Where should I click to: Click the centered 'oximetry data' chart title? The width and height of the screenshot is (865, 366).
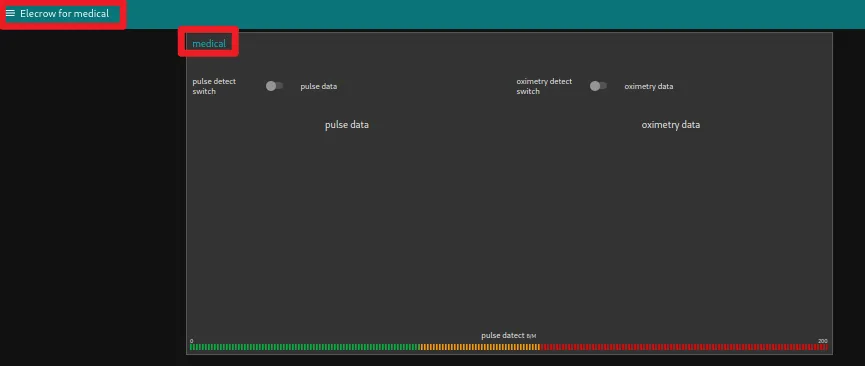[x=671, y=125]
